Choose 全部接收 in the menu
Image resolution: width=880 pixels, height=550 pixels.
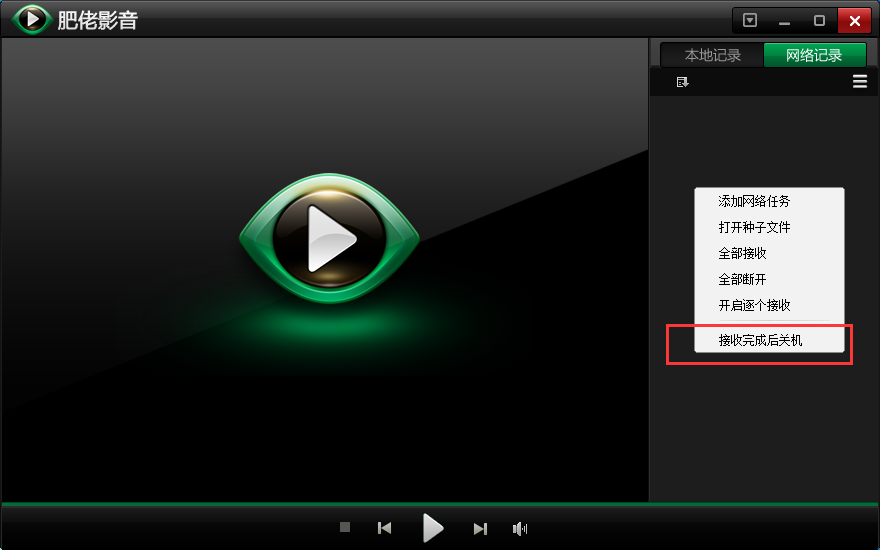(769, 253)
